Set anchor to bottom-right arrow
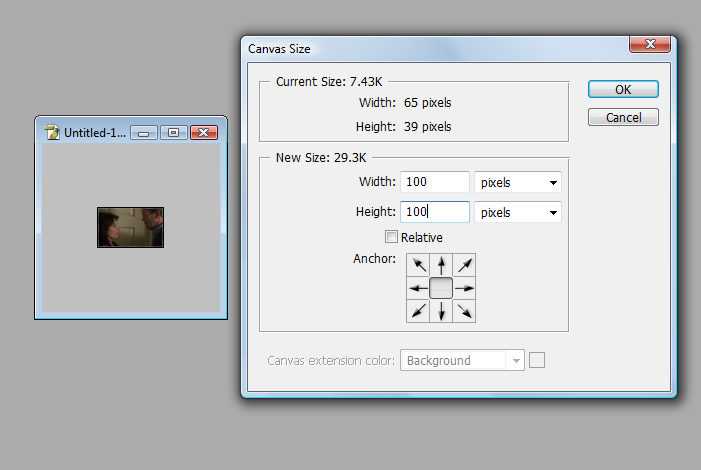This screenshot has width=701, height=470. tap(464, 311)
